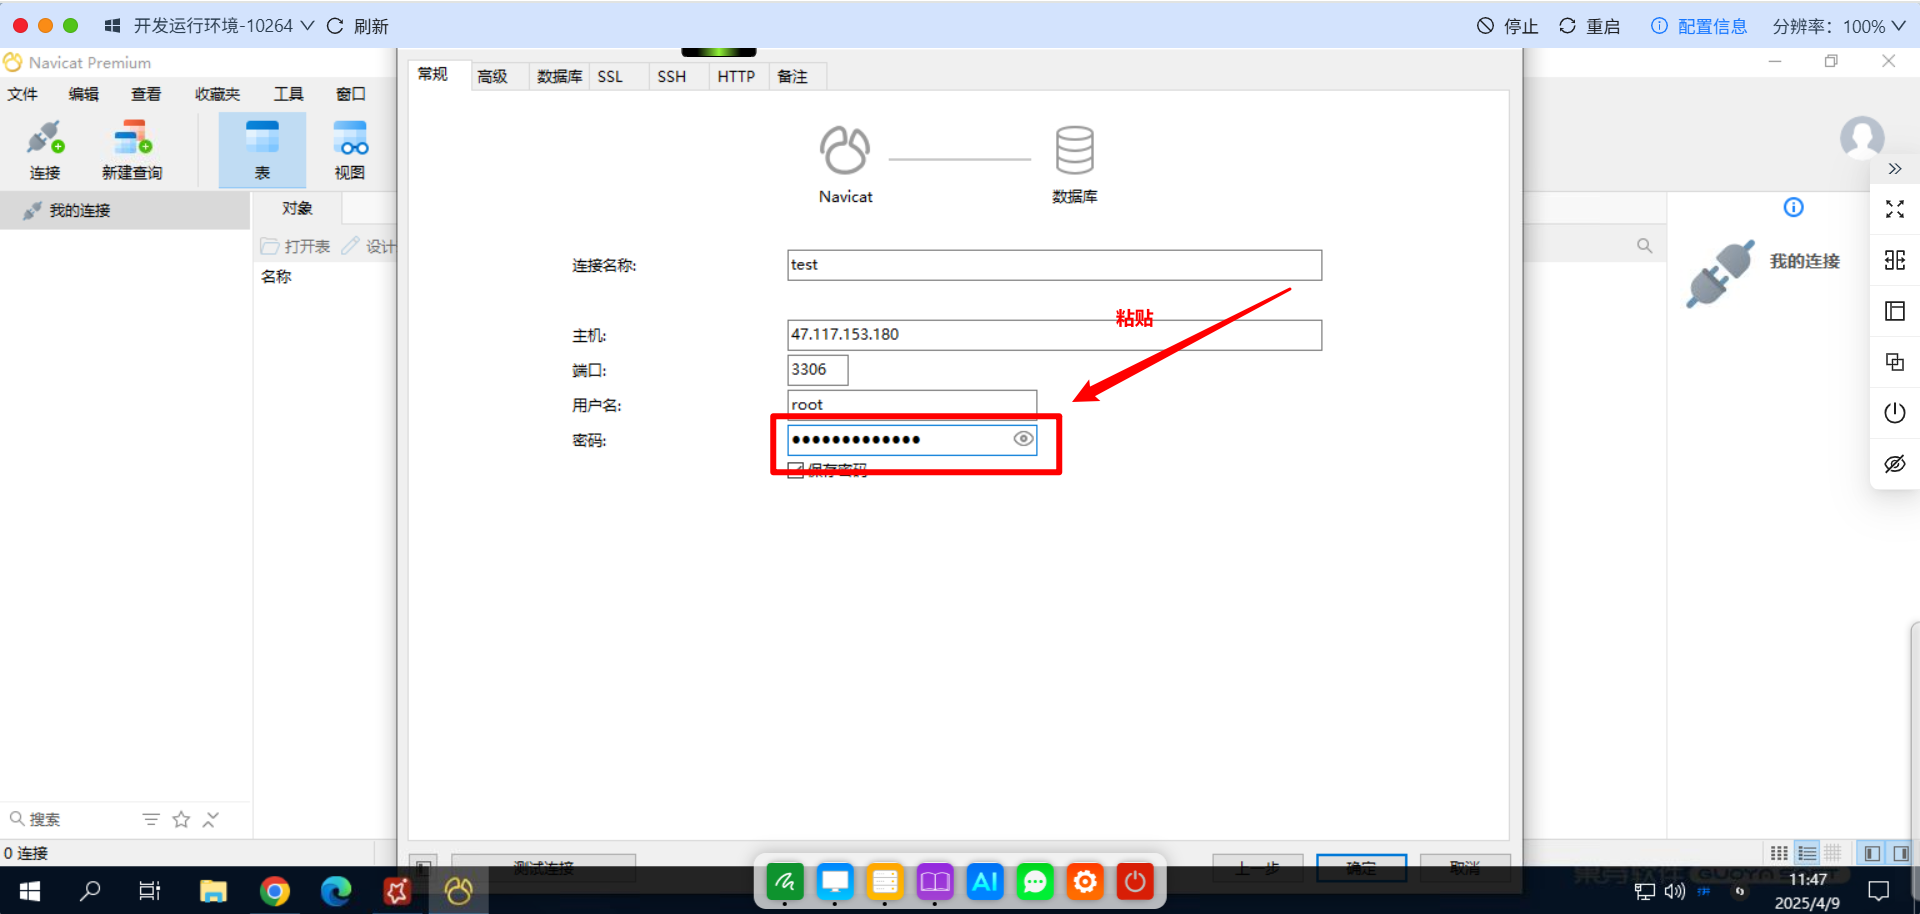
Task: Click the red power app in dock
Action: pos(1135,881)
